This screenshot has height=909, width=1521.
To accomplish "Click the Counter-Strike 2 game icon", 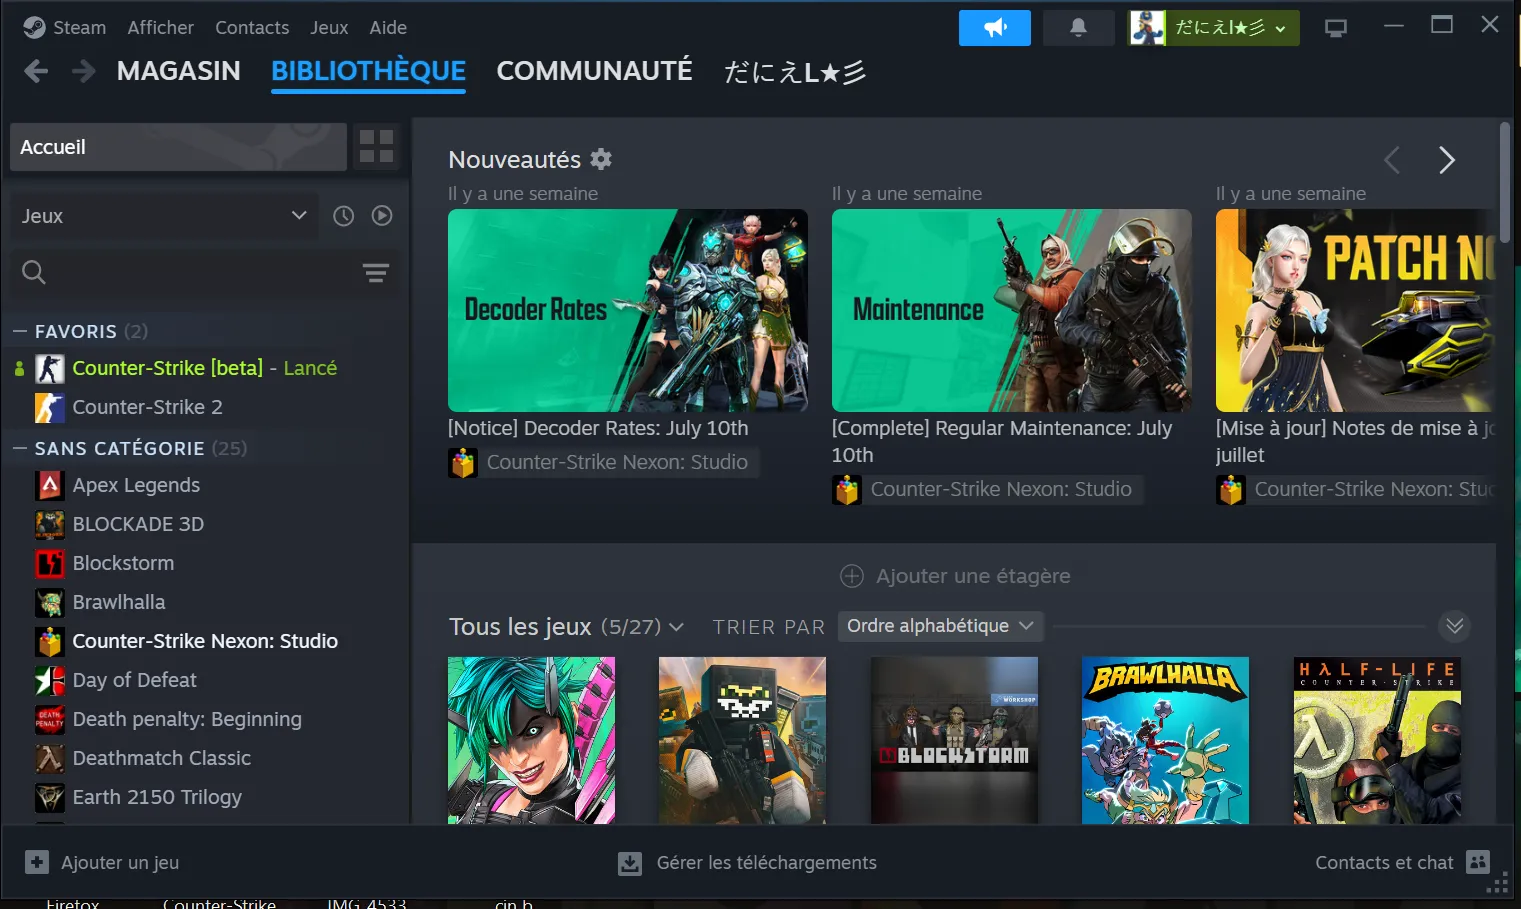I will tap(50, 407).
